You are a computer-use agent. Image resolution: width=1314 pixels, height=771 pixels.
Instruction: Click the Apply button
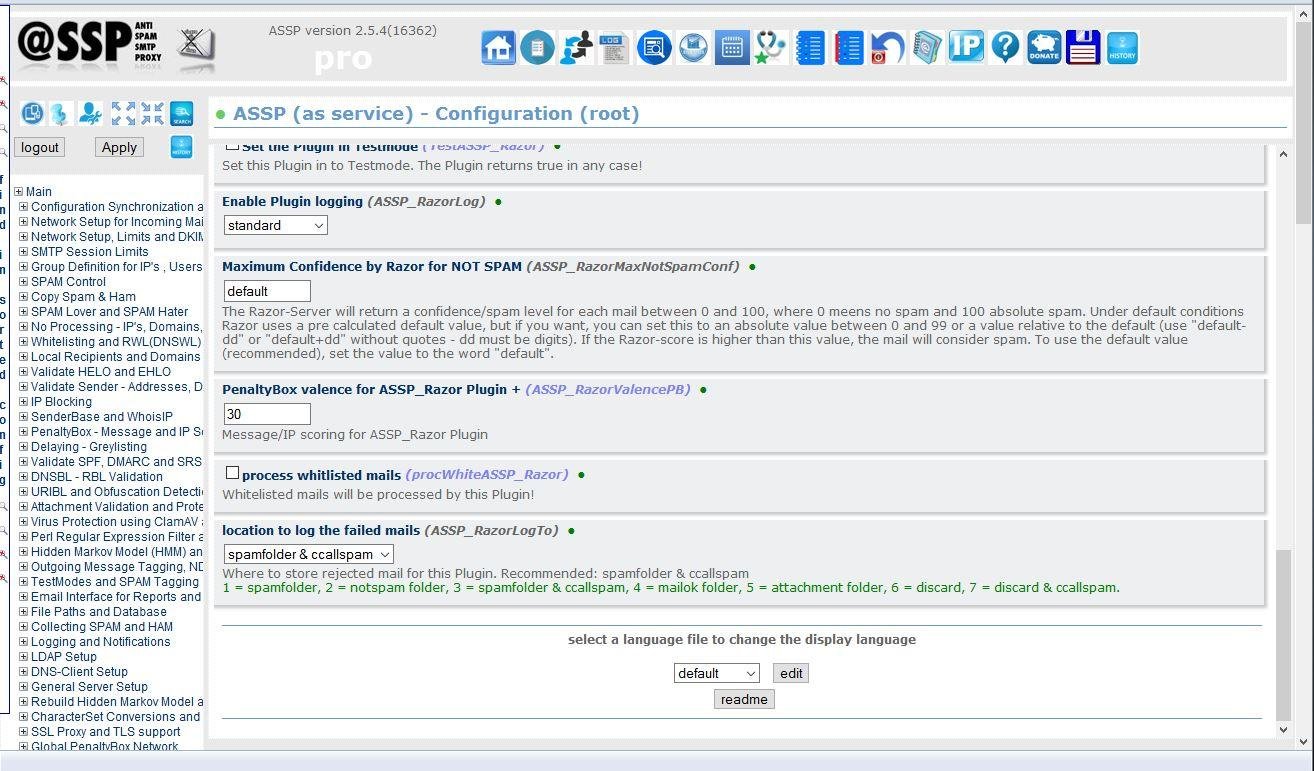pyautogui.click(x=118, y=147)
